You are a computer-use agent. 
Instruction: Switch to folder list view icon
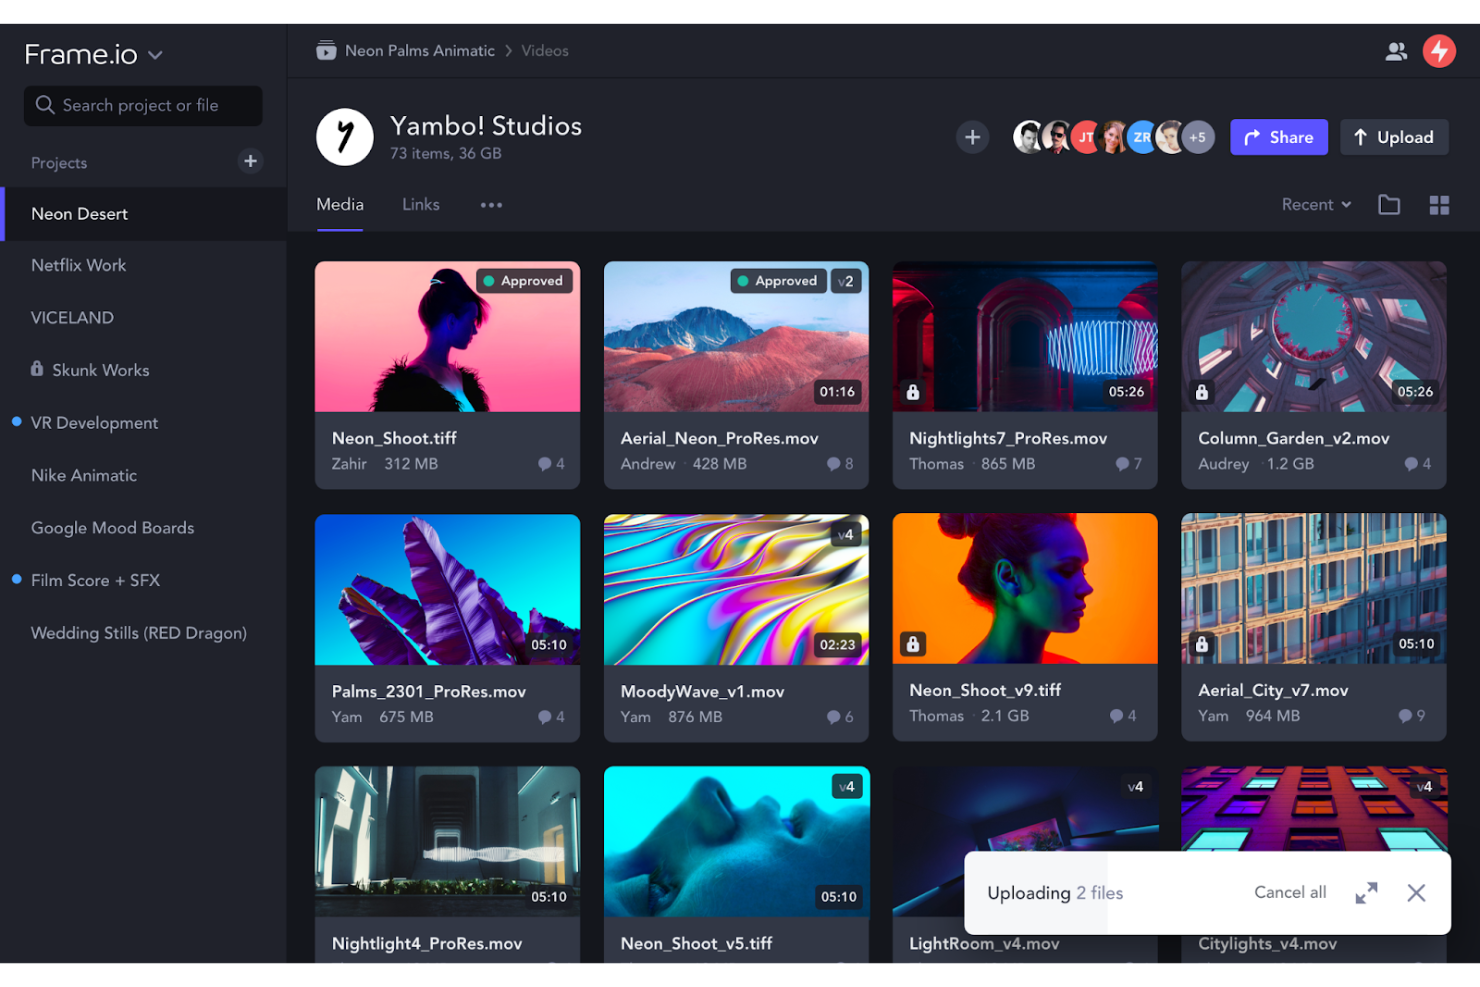pos(1389,204)
